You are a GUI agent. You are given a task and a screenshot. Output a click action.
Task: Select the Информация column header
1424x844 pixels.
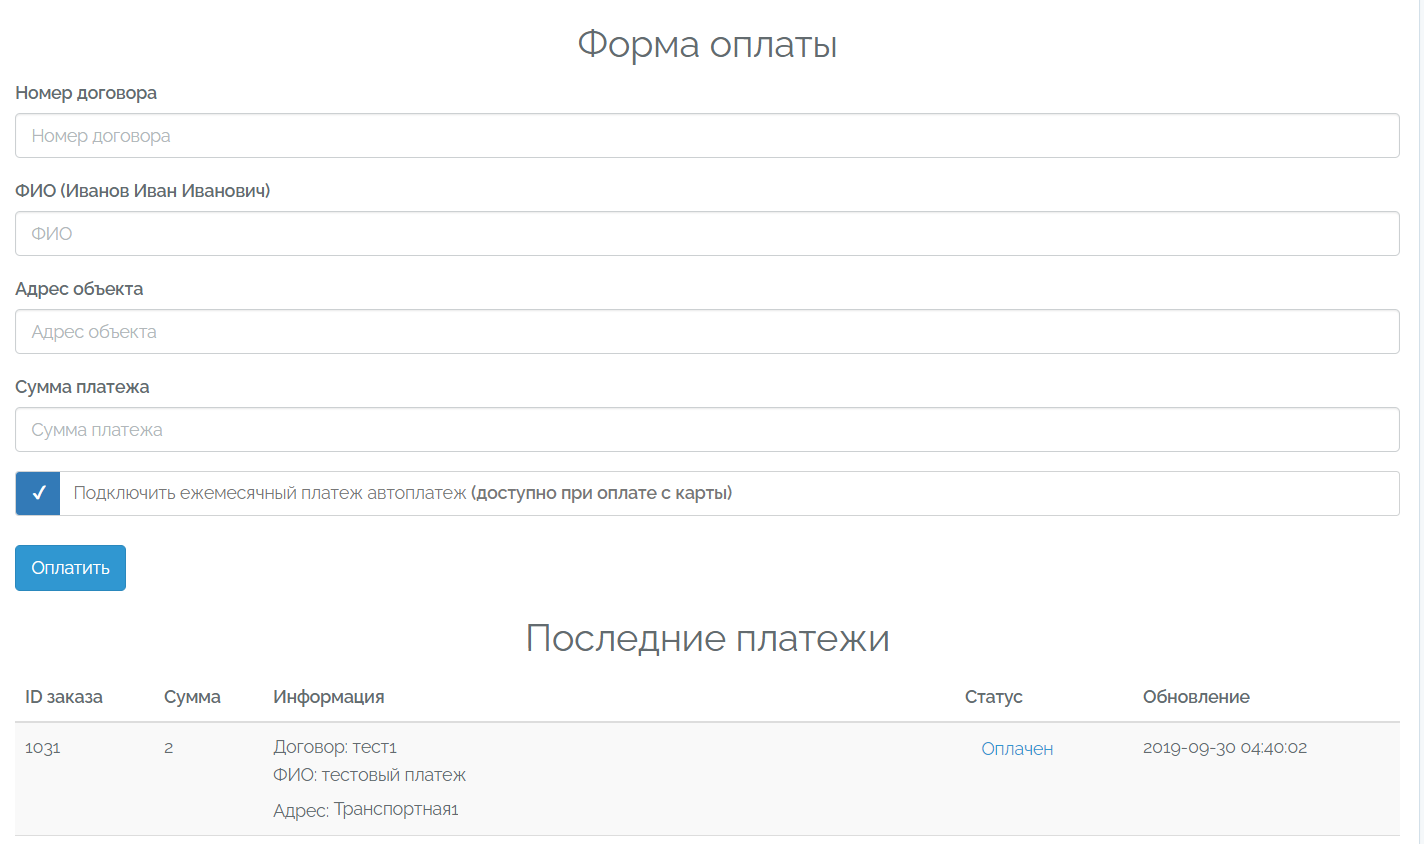point(329,697)
